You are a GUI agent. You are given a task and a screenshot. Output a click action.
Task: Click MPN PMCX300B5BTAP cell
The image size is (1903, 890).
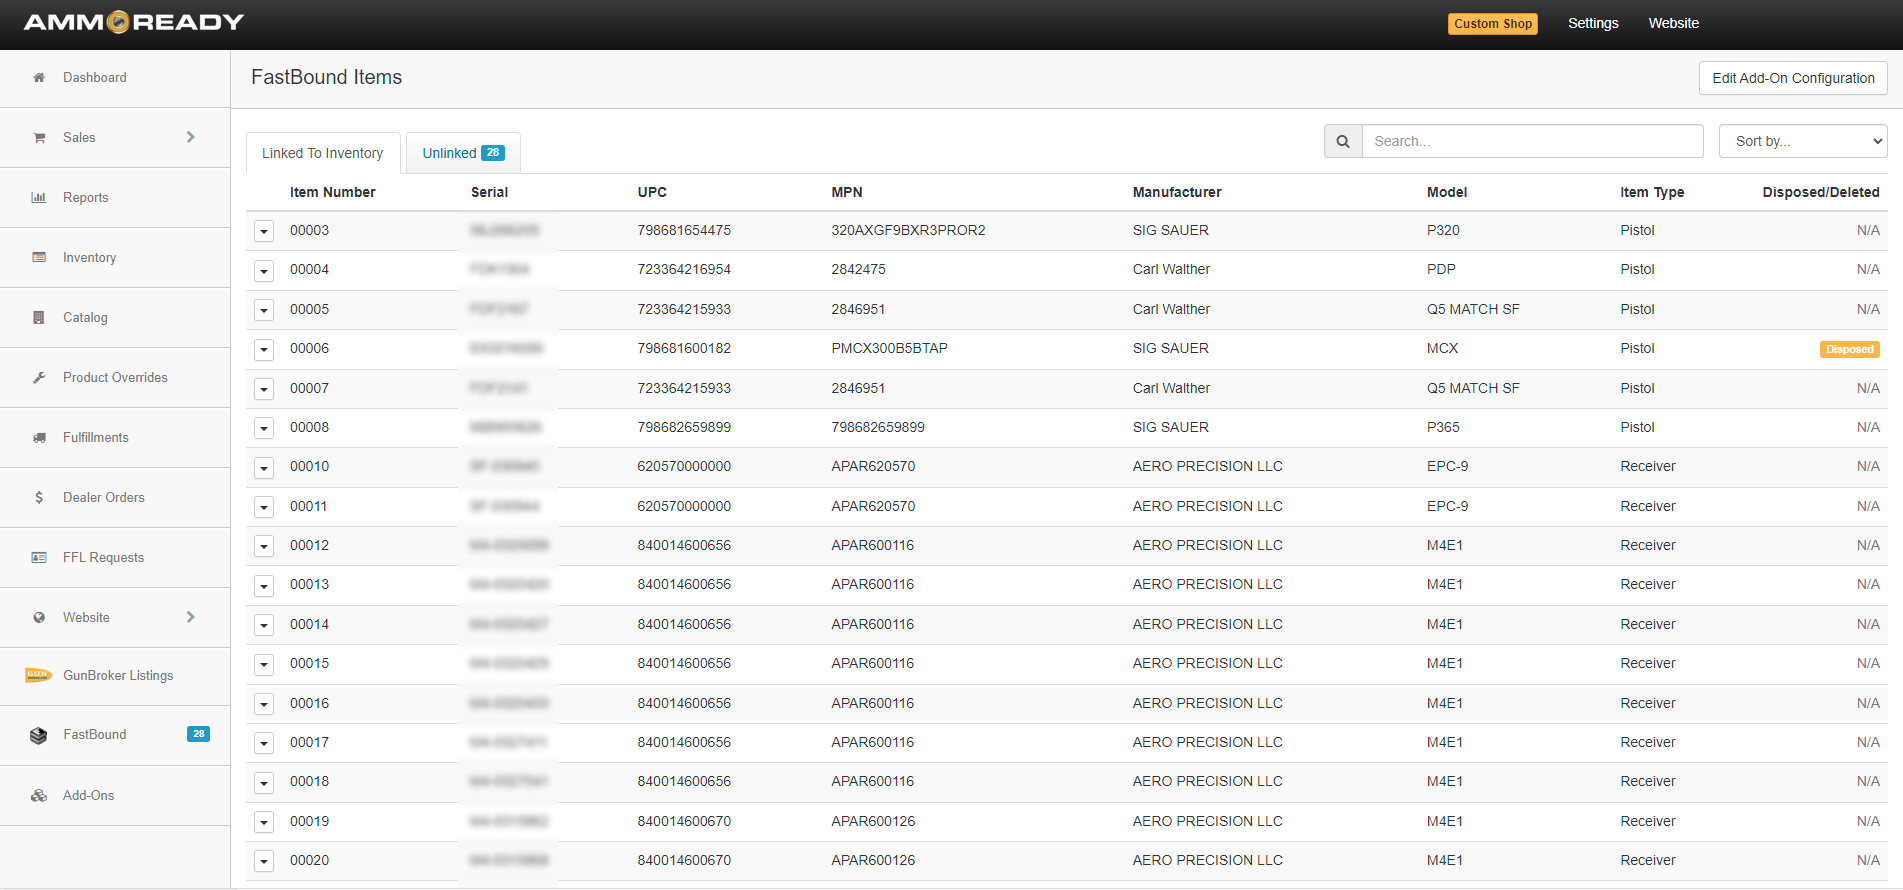pyautogui.click(x=889, y=348)
